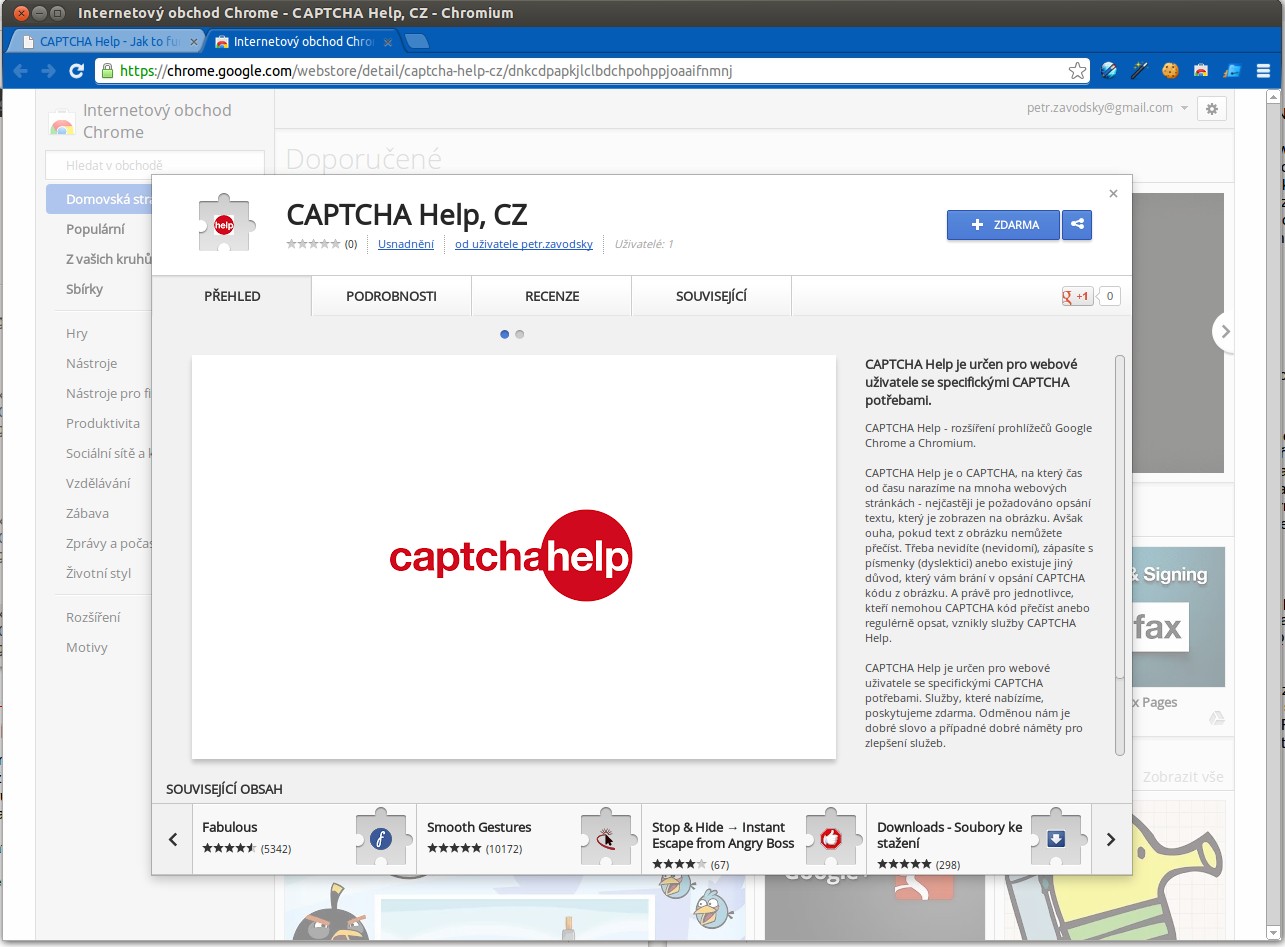Switch to the PODROBNOSTI tab
The image size is (1285, 947).
point(391,296)
